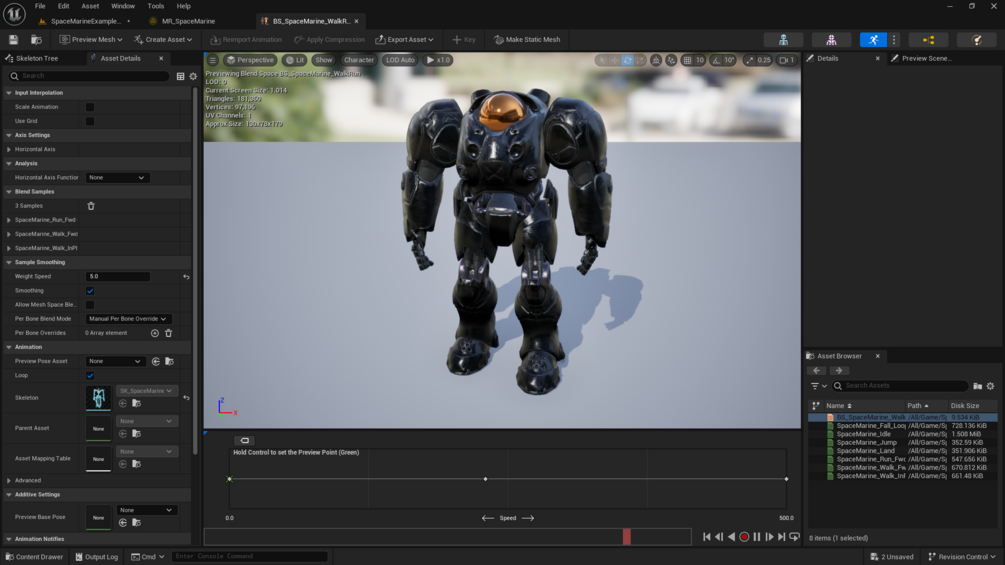Open Preview Pose Asset dropdown
This screenshot has width=1005, height=565.
click(x=115, y=361)
